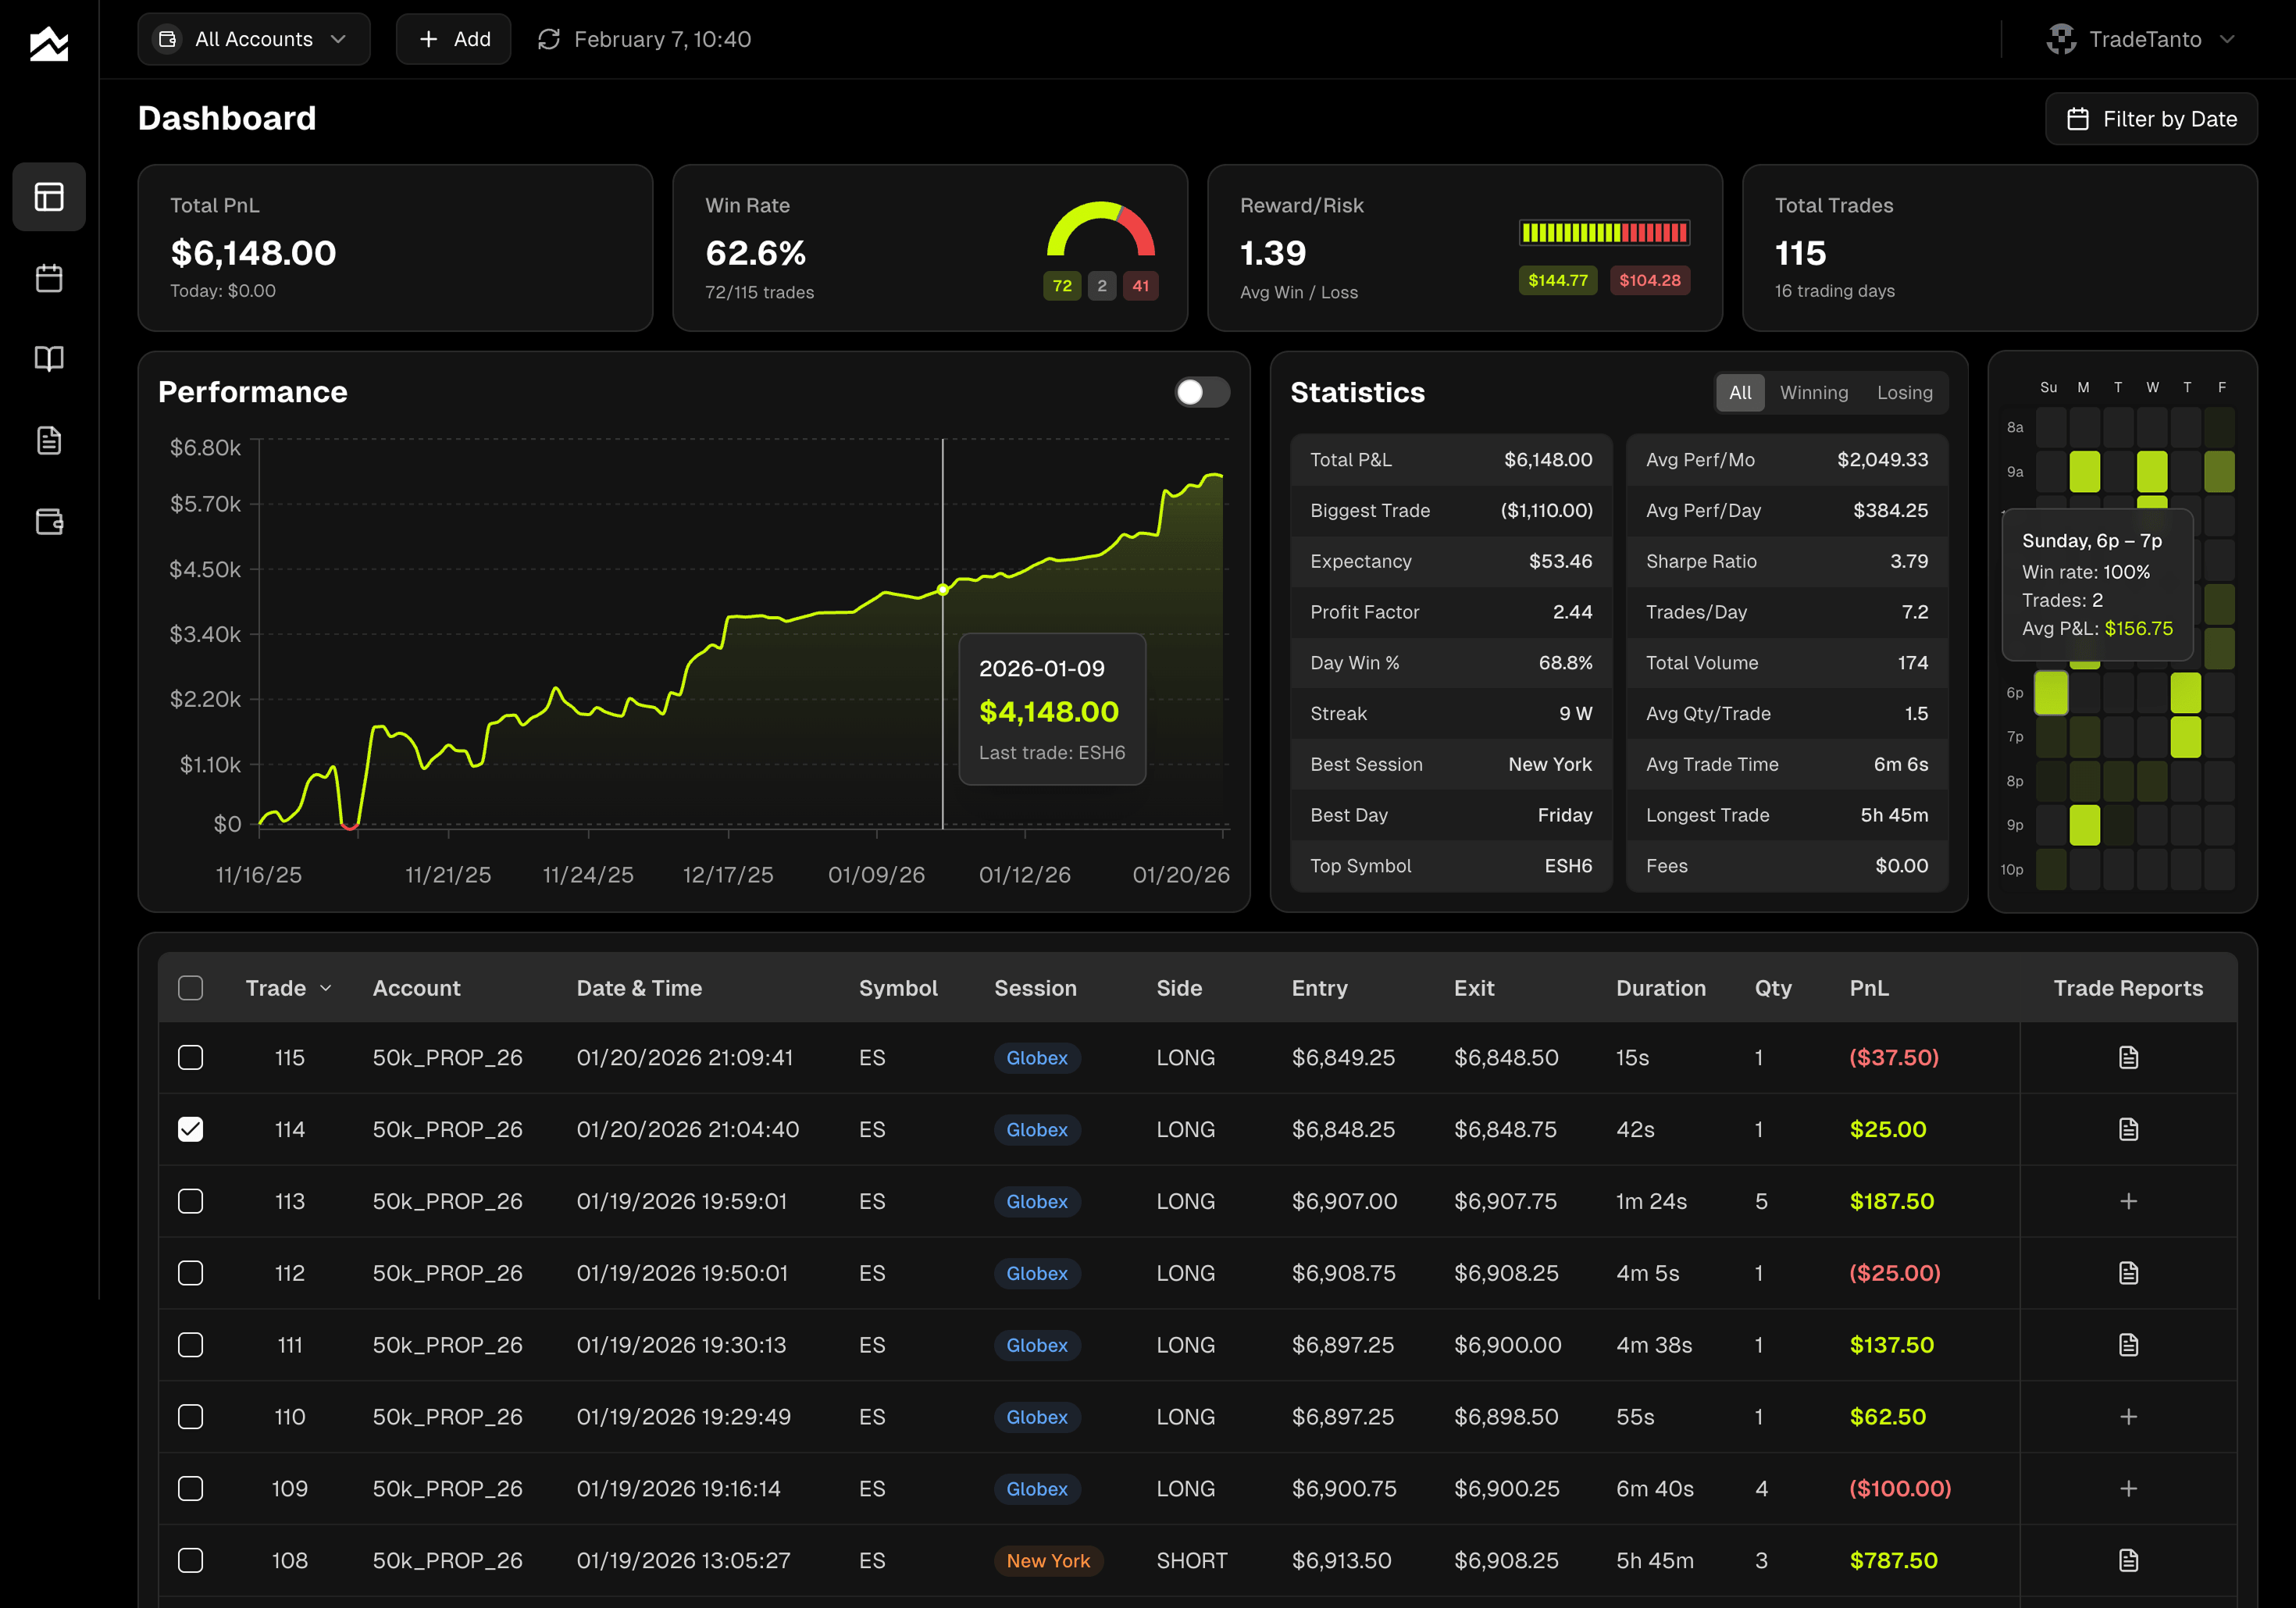Open the Dashboard layout sidebar icon

coord(49,196)
